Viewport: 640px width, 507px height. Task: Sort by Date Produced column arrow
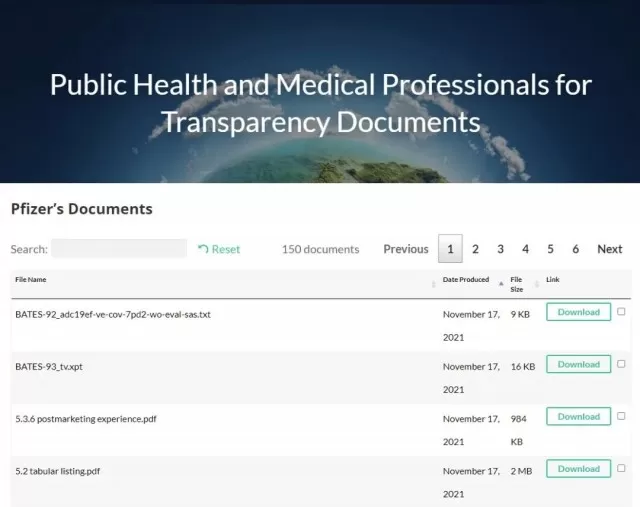click(x=501, y=284)
